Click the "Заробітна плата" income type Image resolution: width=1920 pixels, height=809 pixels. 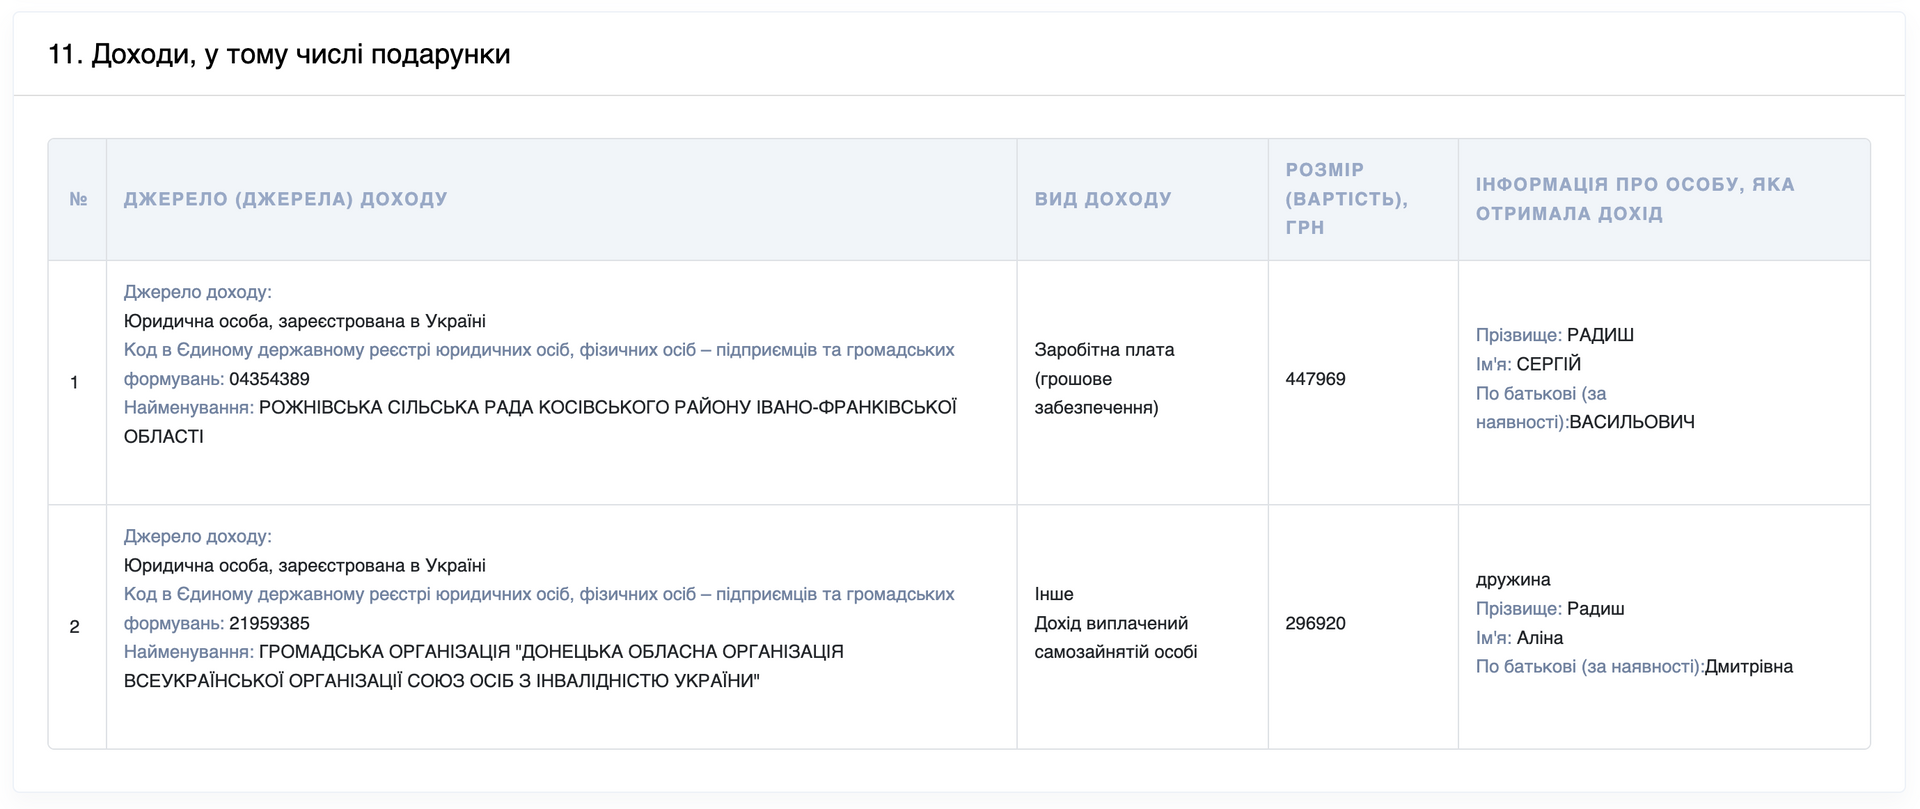[x=1104, y=350]
